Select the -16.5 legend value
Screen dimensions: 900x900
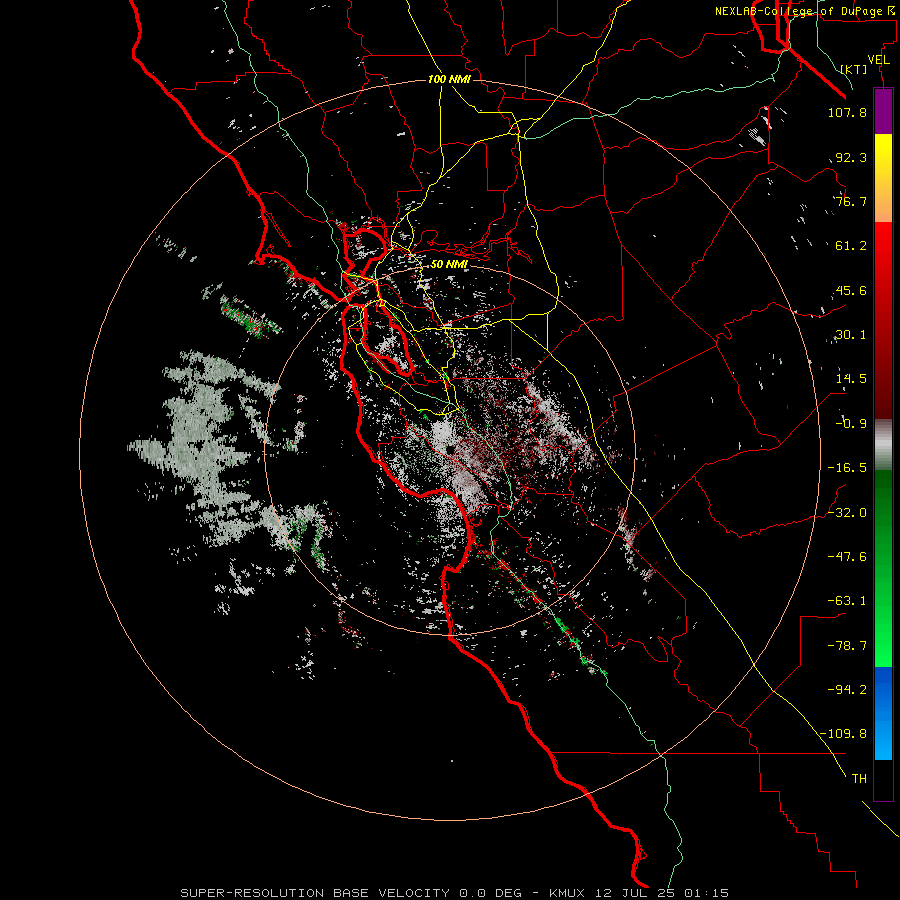[x=847, y=468]
